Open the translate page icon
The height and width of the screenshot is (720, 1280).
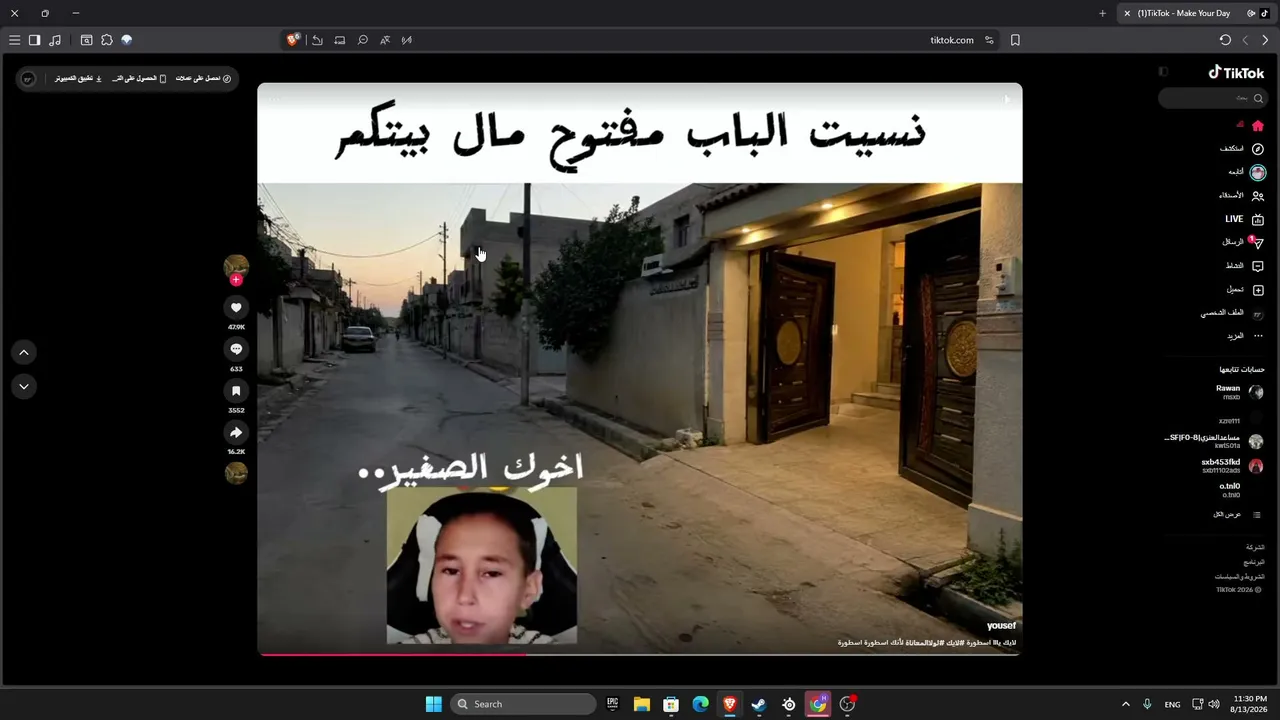pos(385,40)
